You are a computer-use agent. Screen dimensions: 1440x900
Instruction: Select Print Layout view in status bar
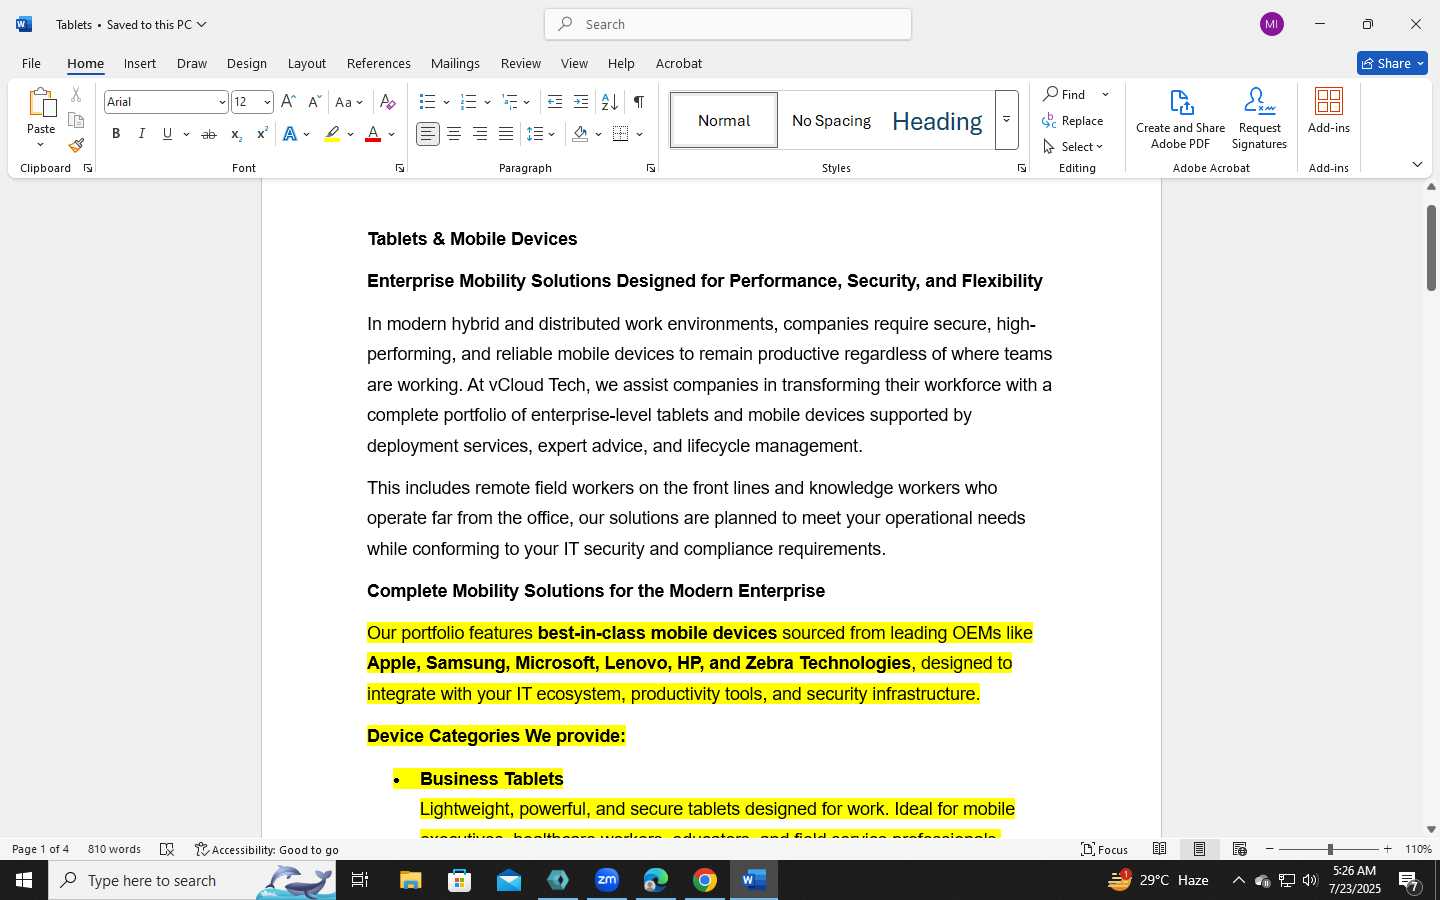1199,849
